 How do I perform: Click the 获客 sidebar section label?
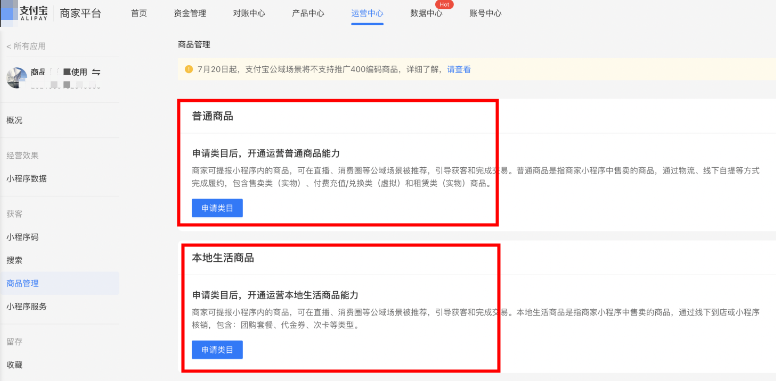[14, 214]
